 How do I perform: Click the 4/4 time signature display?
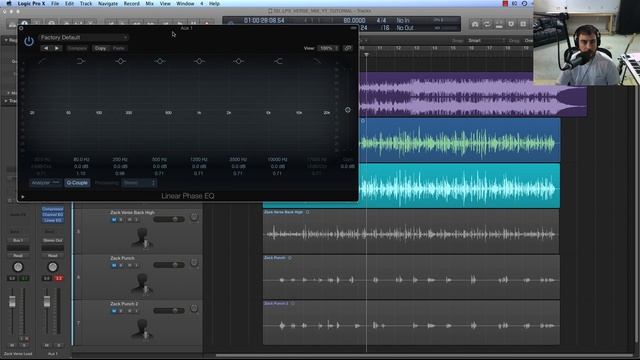pyautogui.click(x=381, y=20)
